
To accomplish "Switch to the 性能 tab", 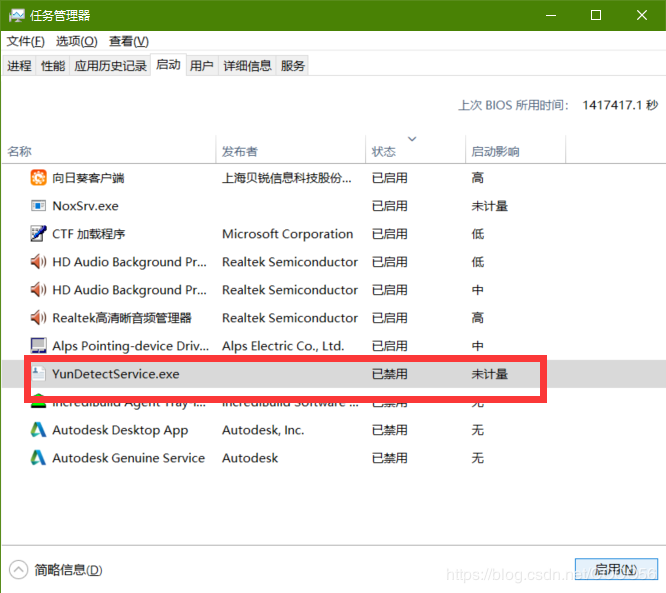I will pyautogui.click(x=53, y=66).
